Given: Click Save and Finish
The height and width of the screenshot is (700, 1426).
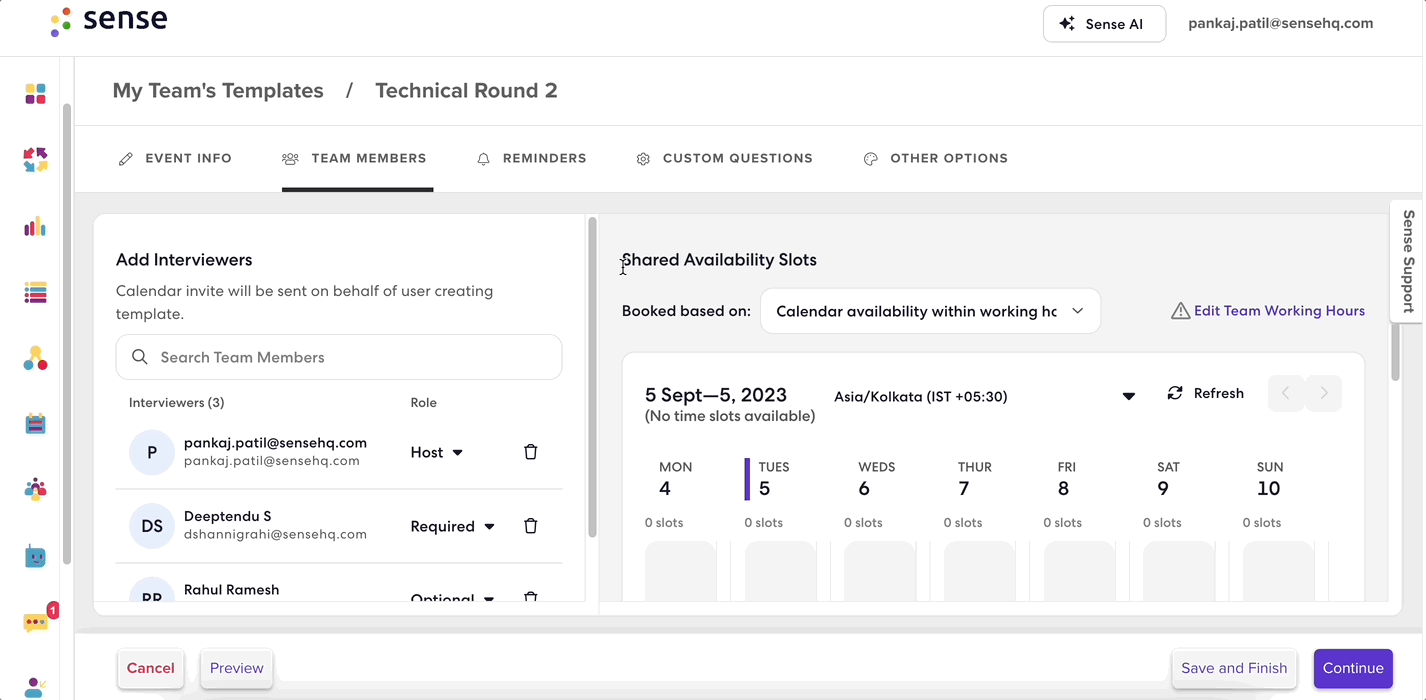Looking at the screenshot, I should tap(1234, 668).
